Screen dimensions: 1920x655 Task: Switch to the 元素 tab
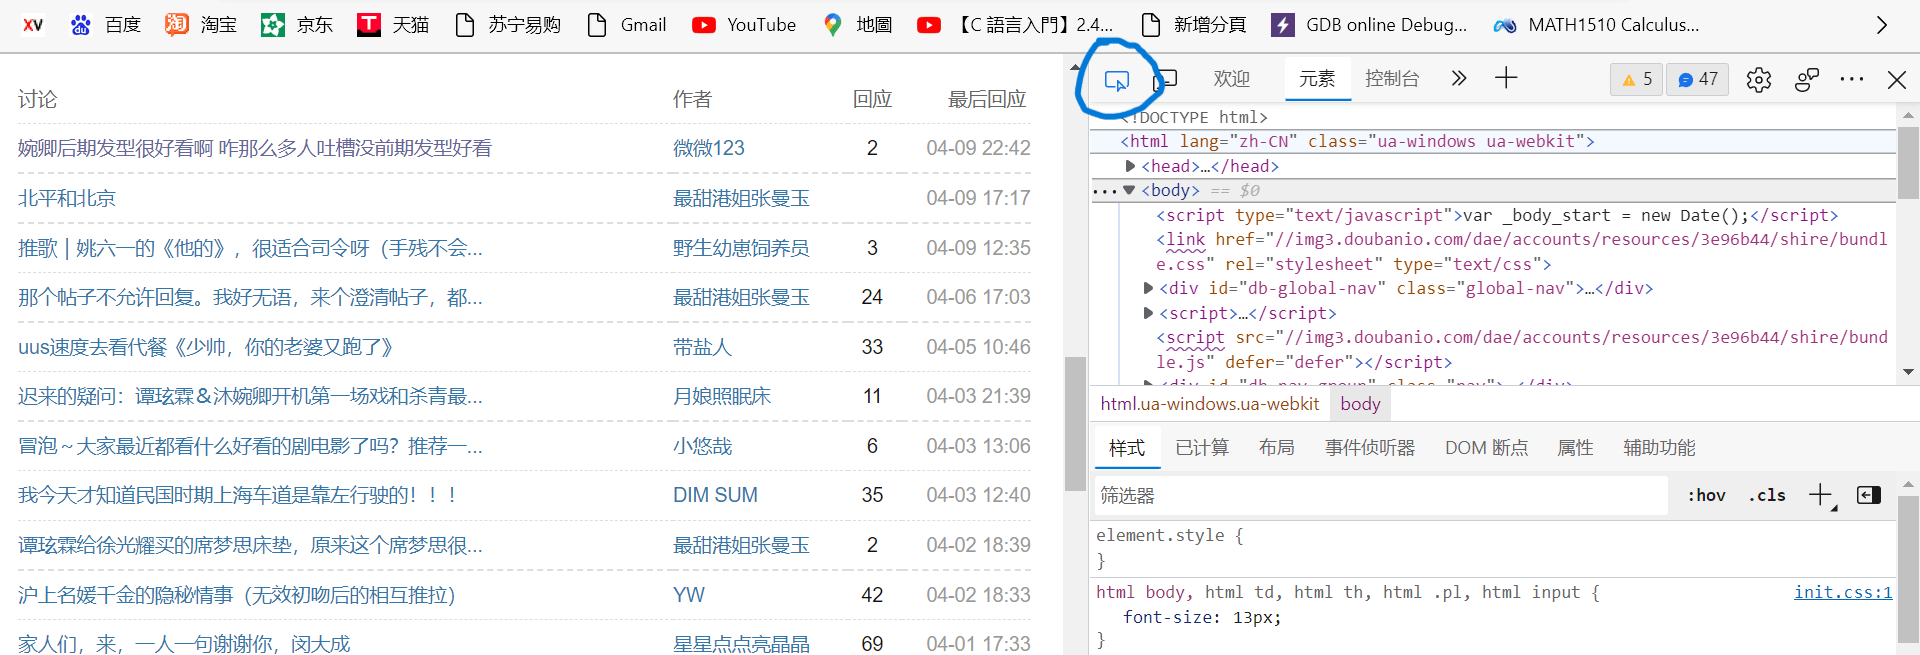[x=1317, y=79]
